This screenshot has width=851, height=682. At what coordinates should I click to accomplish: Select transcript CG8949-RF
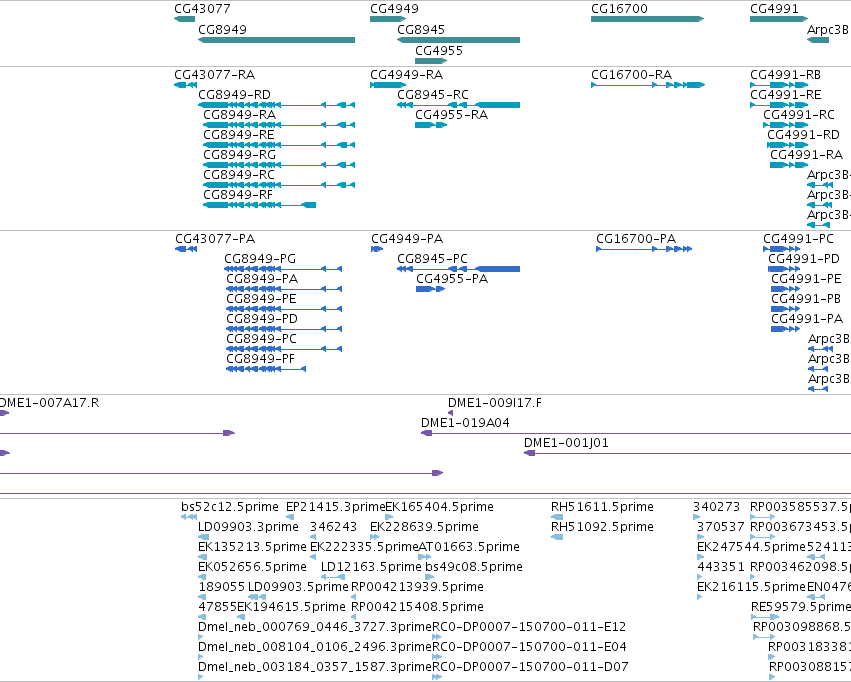pos(259,205)
